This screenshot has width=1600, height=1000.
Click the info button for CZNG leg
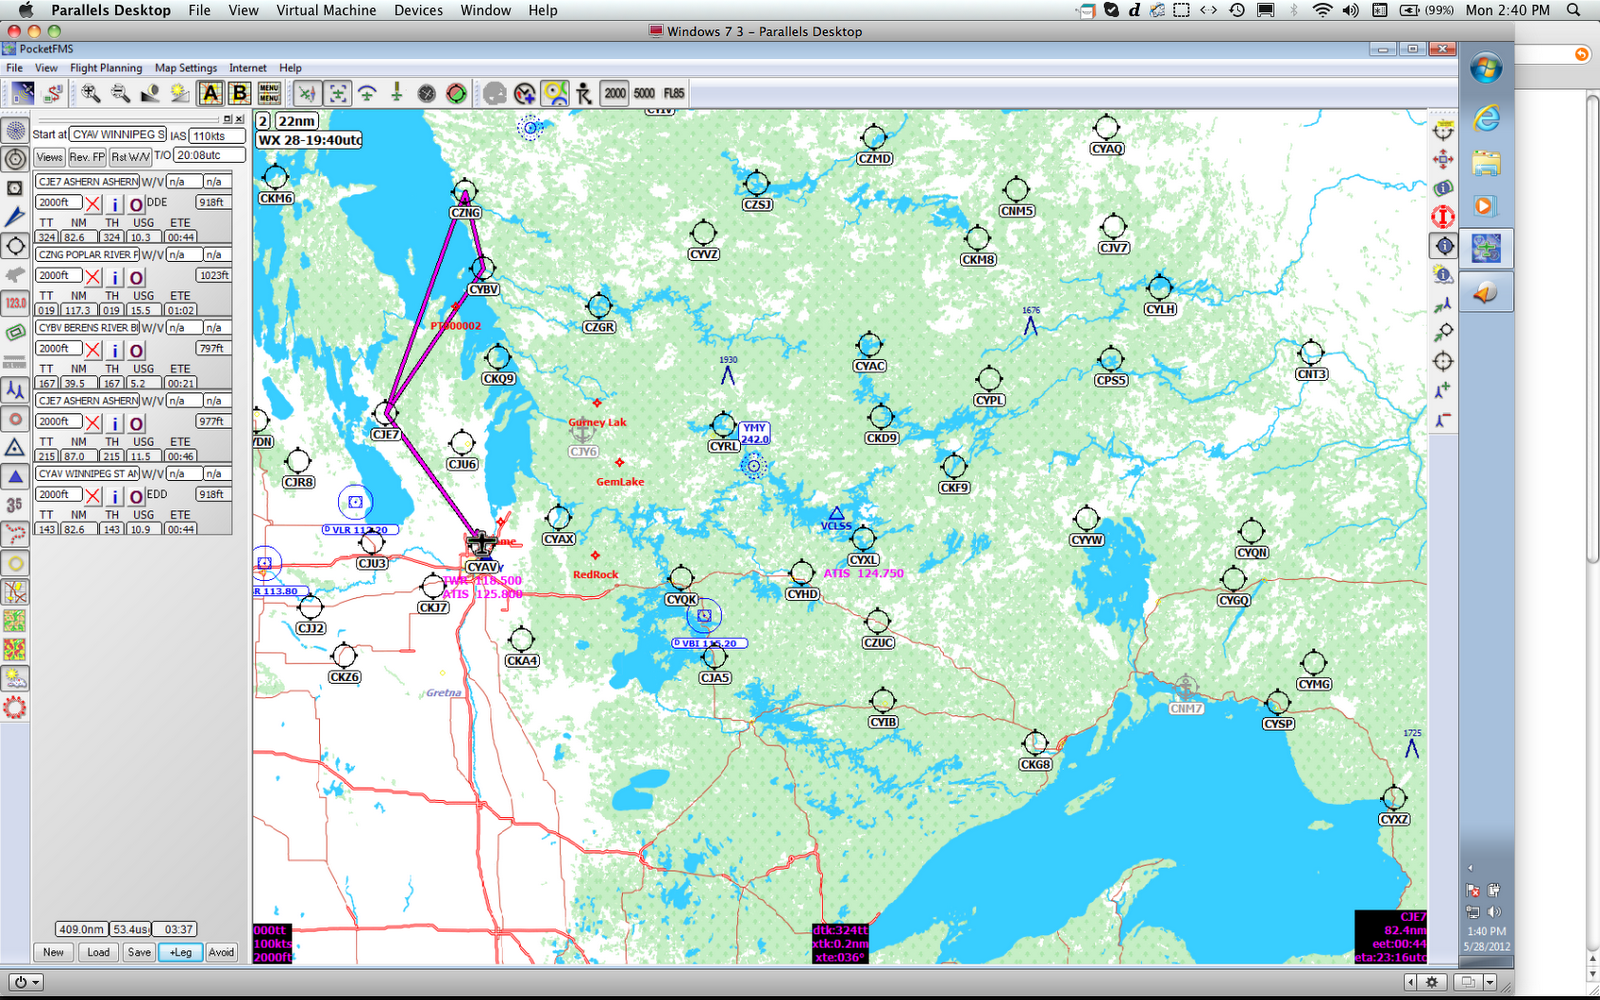pyautogui.click(x=115, y=277)
